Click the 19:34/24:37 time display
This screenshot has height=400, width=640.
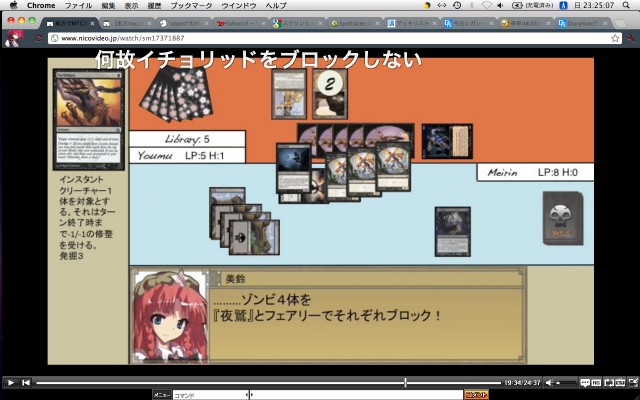522,382
